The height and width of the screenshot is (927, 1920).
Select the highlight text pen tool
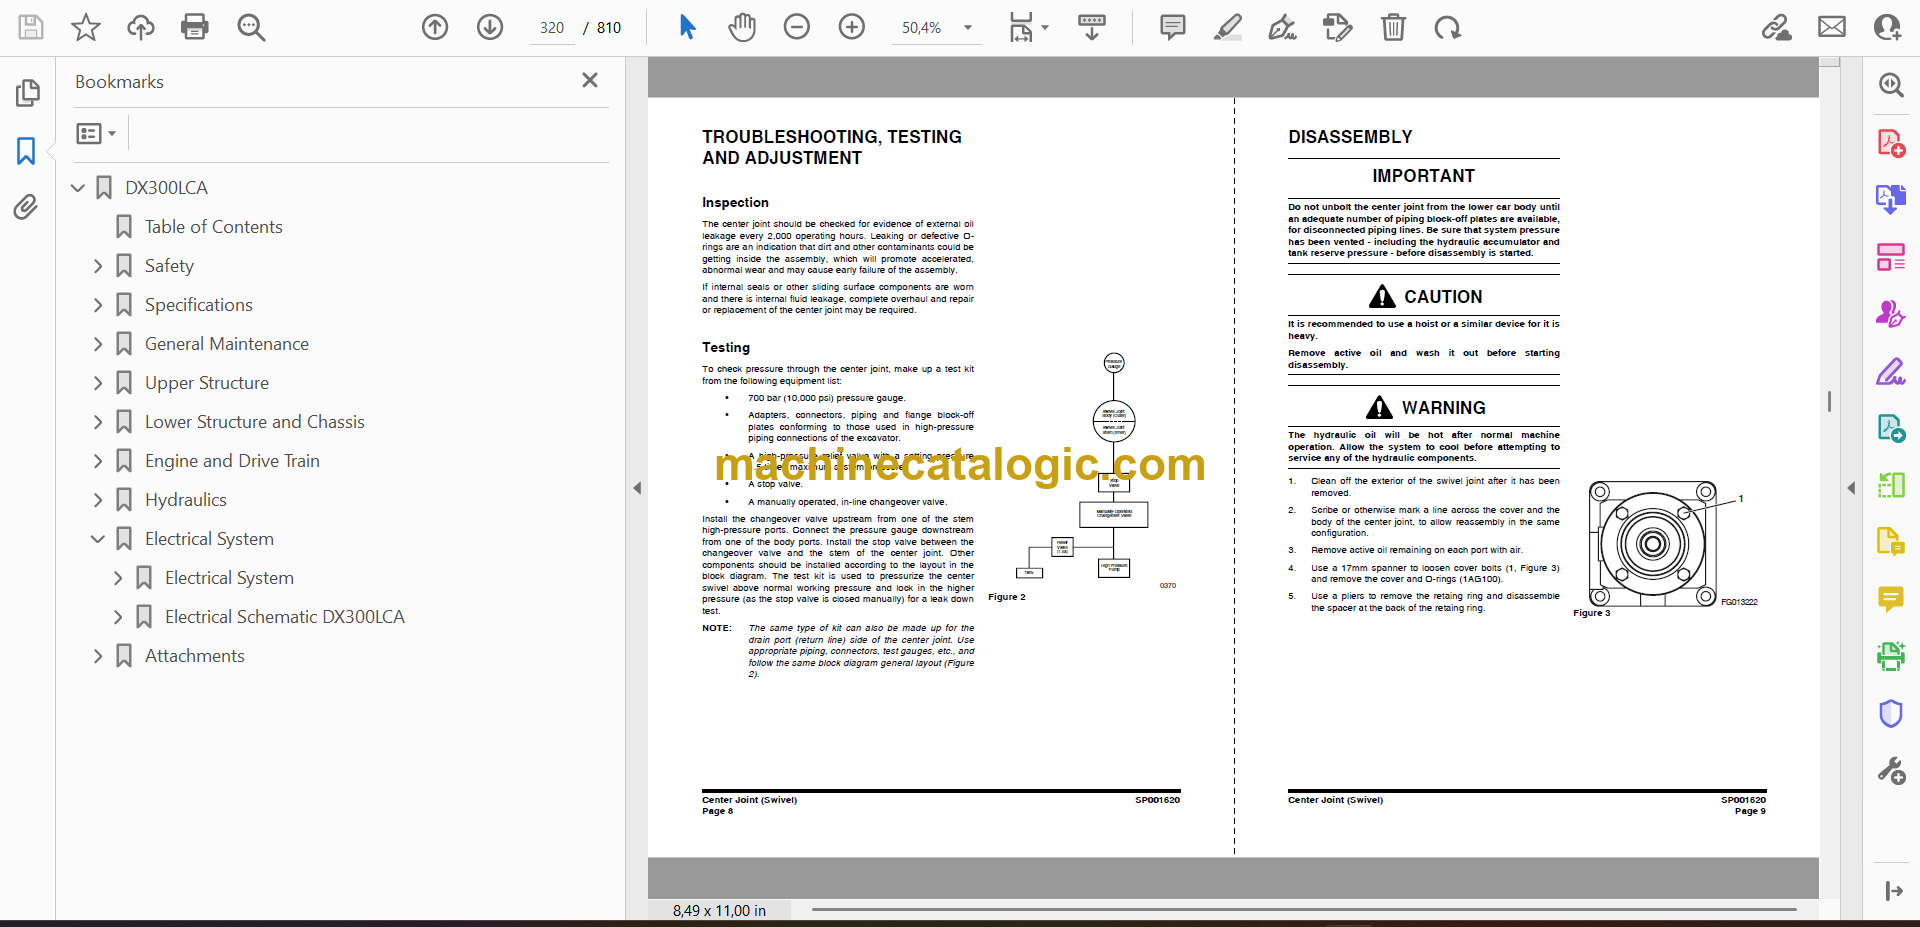click(1228, 27)
